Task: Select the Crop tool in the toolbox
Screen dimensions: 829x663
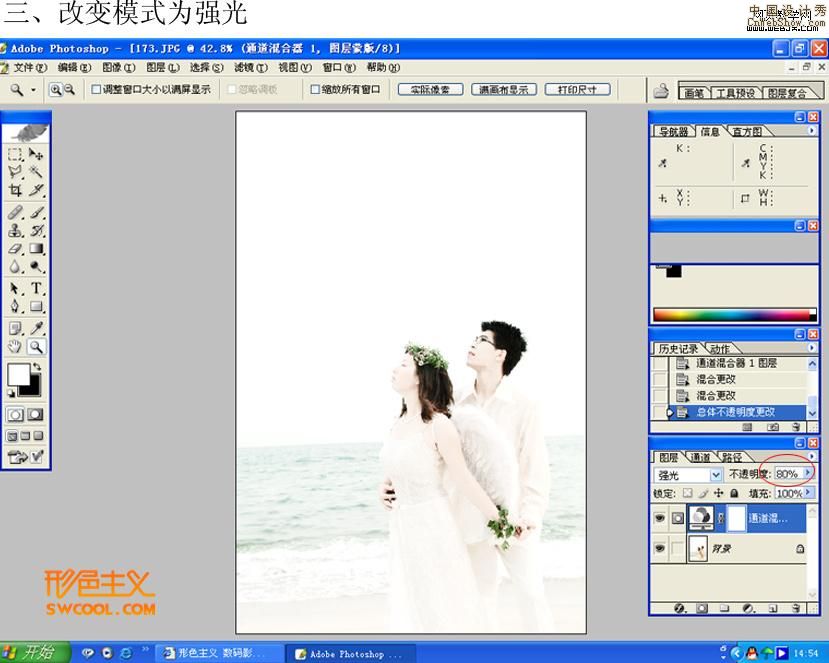Action: [15, 190]
